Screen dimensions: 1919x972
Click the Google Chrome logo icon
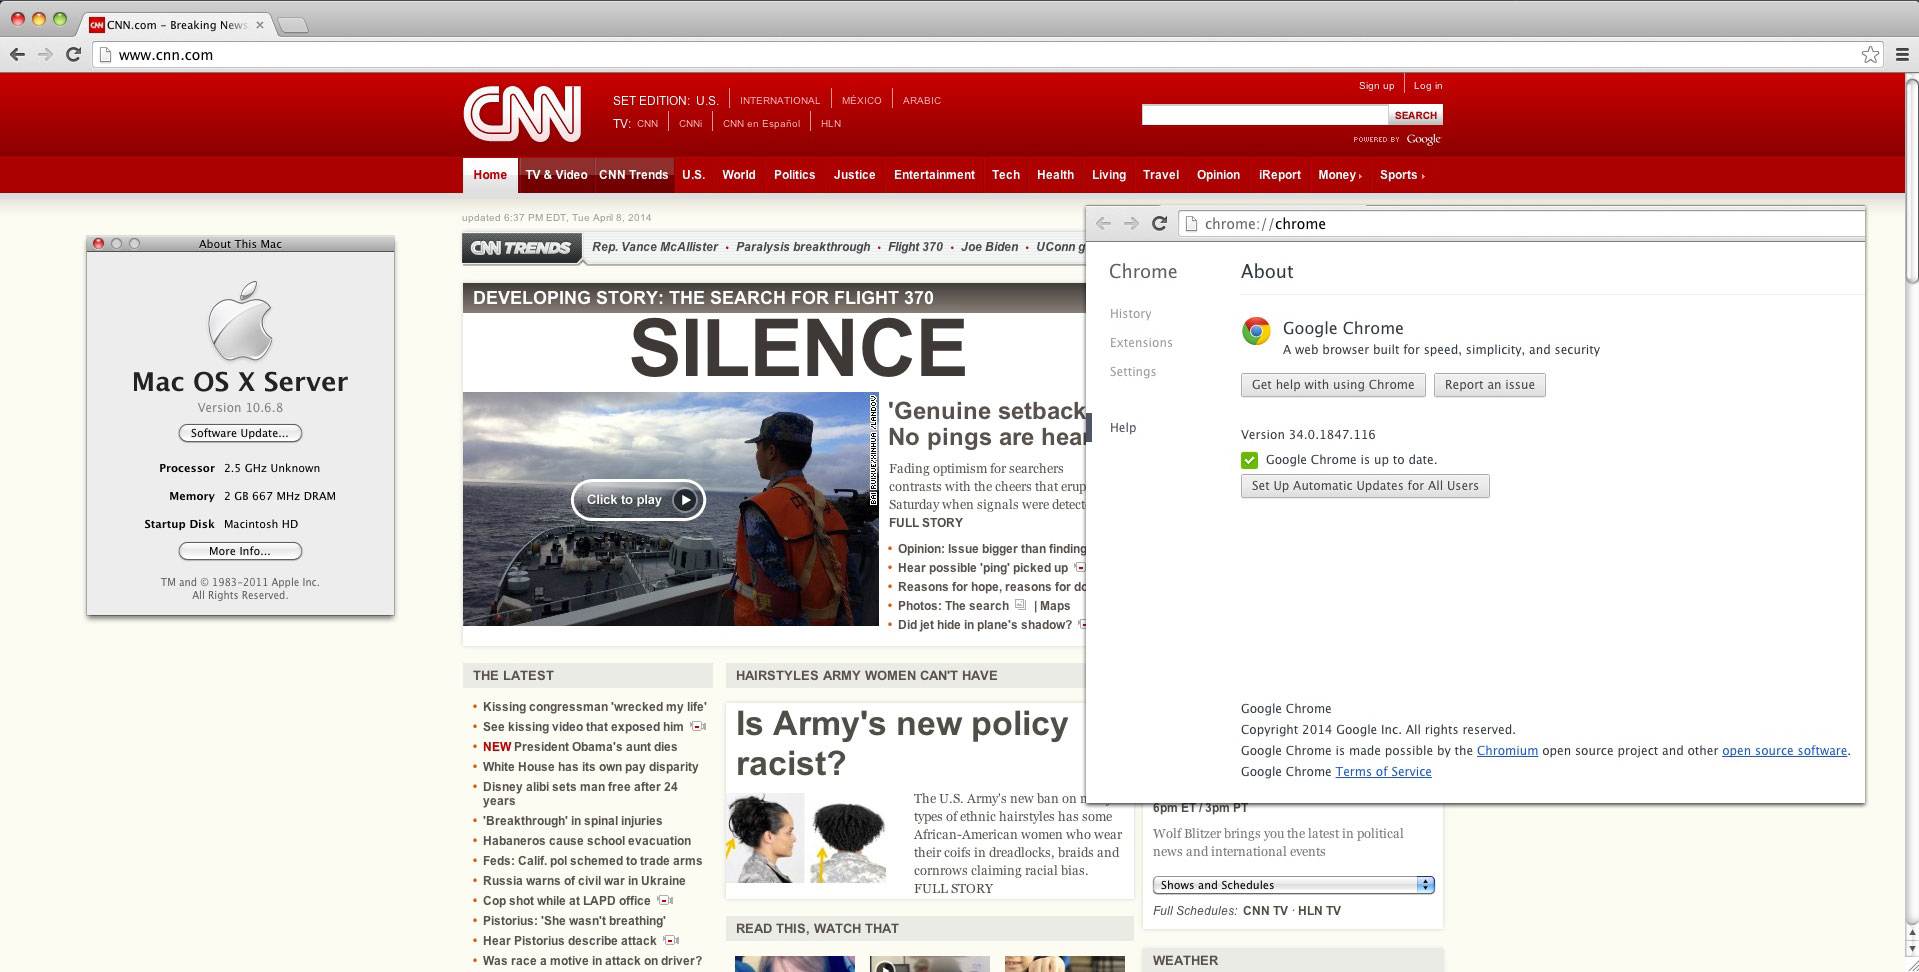click(1256, 331)
